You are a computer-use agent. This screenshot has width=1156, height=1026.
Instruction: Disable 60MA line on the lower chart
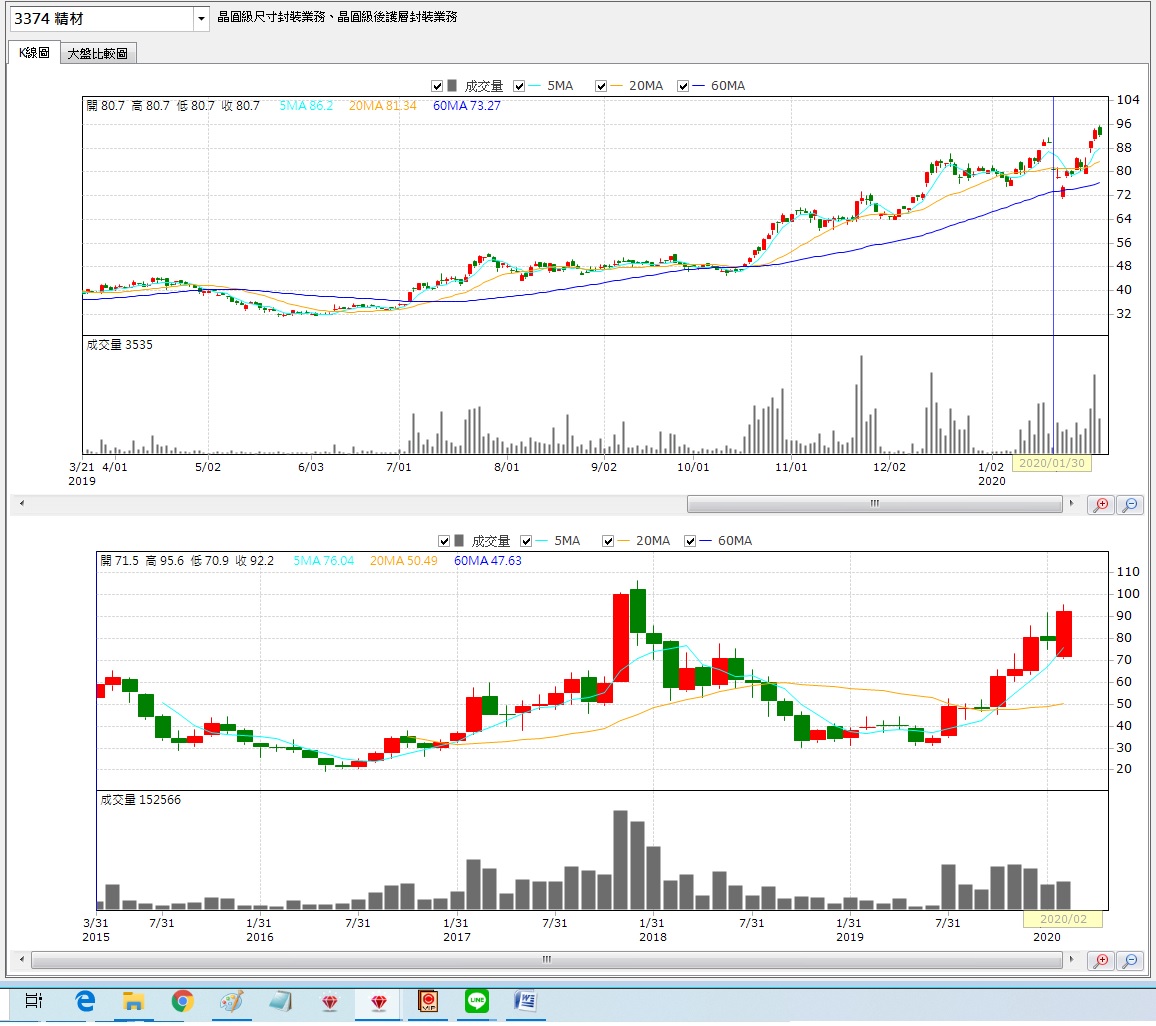pyautogui.click(x=690, y=541)
